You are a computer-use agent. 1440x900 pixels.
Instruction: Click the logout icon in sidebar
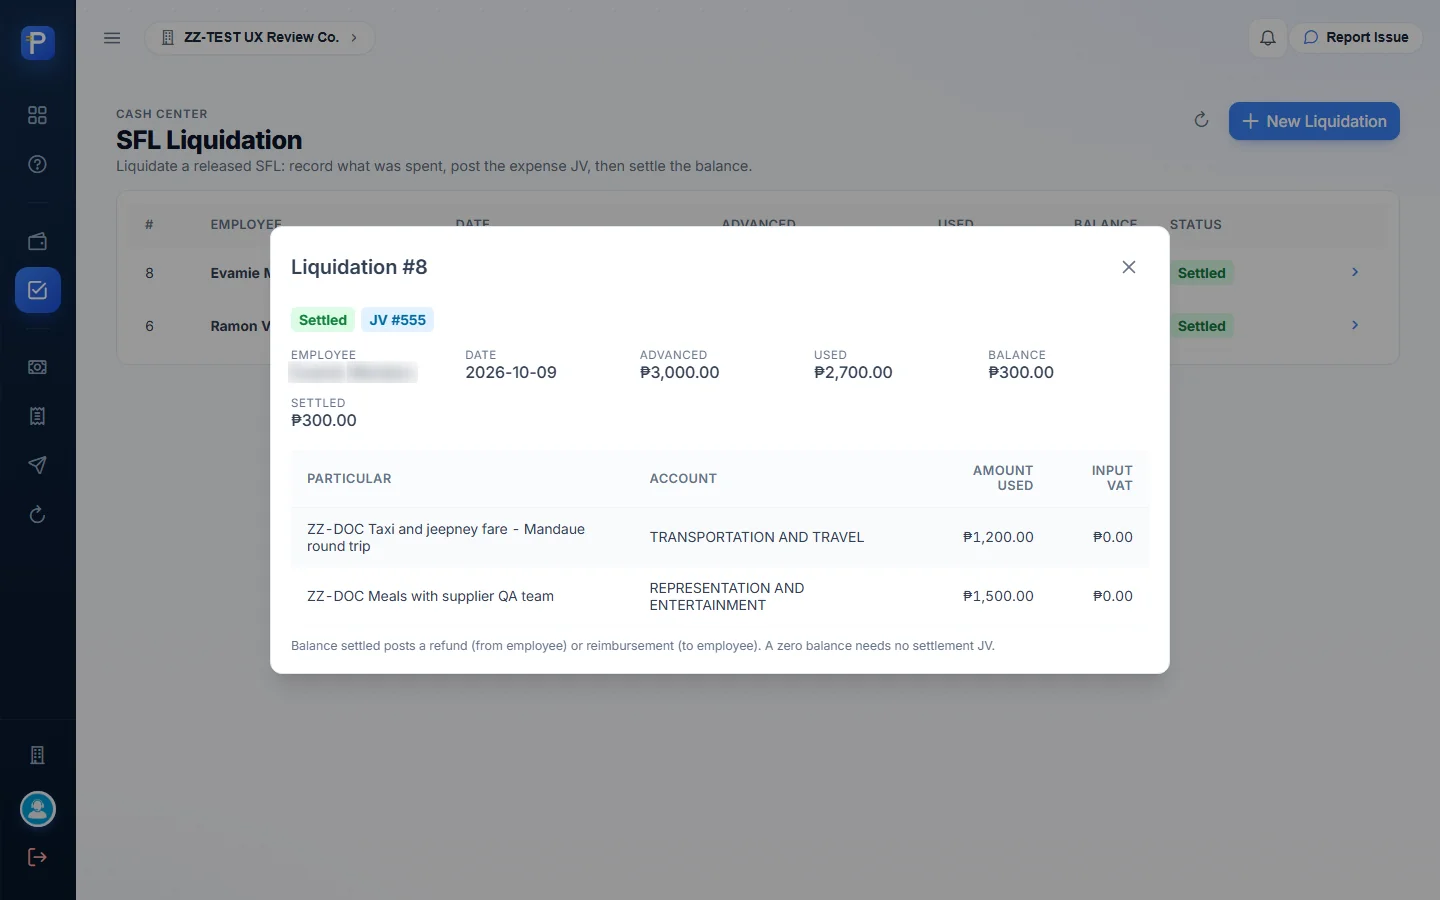[37, 857]
